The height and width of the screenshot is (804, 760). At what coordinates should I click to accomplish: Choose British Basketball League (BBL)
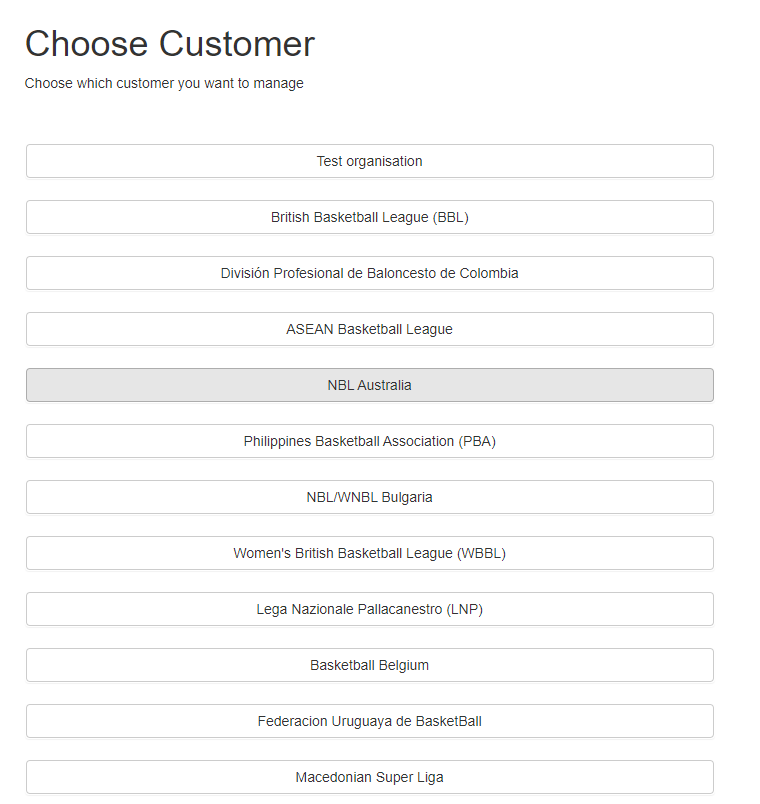(x=369, y=217)
